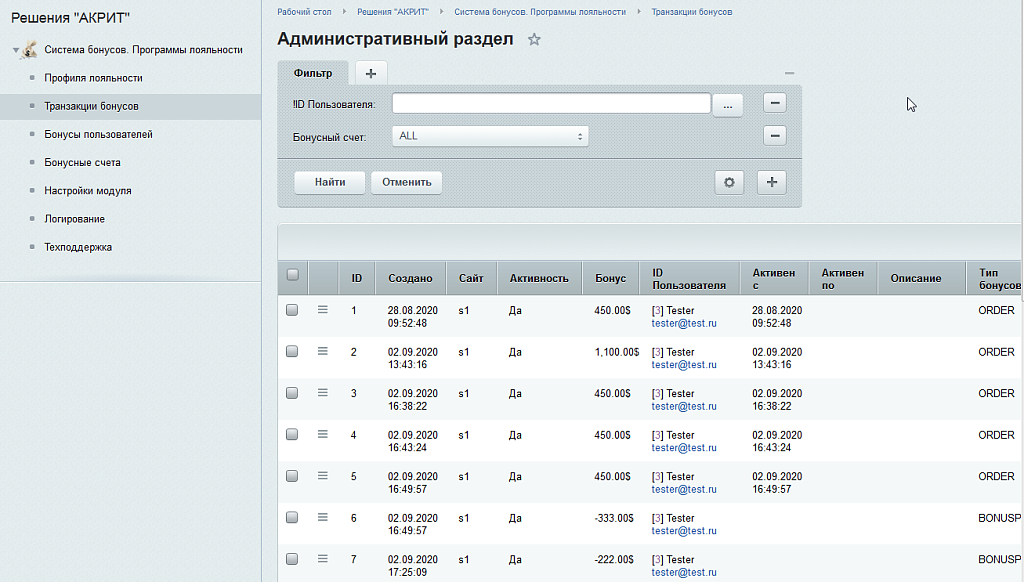The image size is (1024, 582).
Task: Open the filter settings gear icon
Action: (729, 182)
